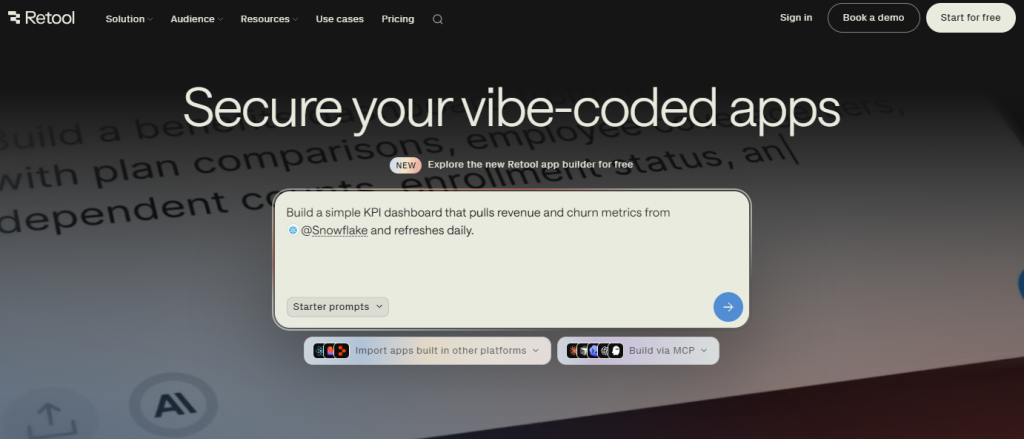Open the Use cases page
This screenshot has width=1024, height=439.
tap(340, 19)
